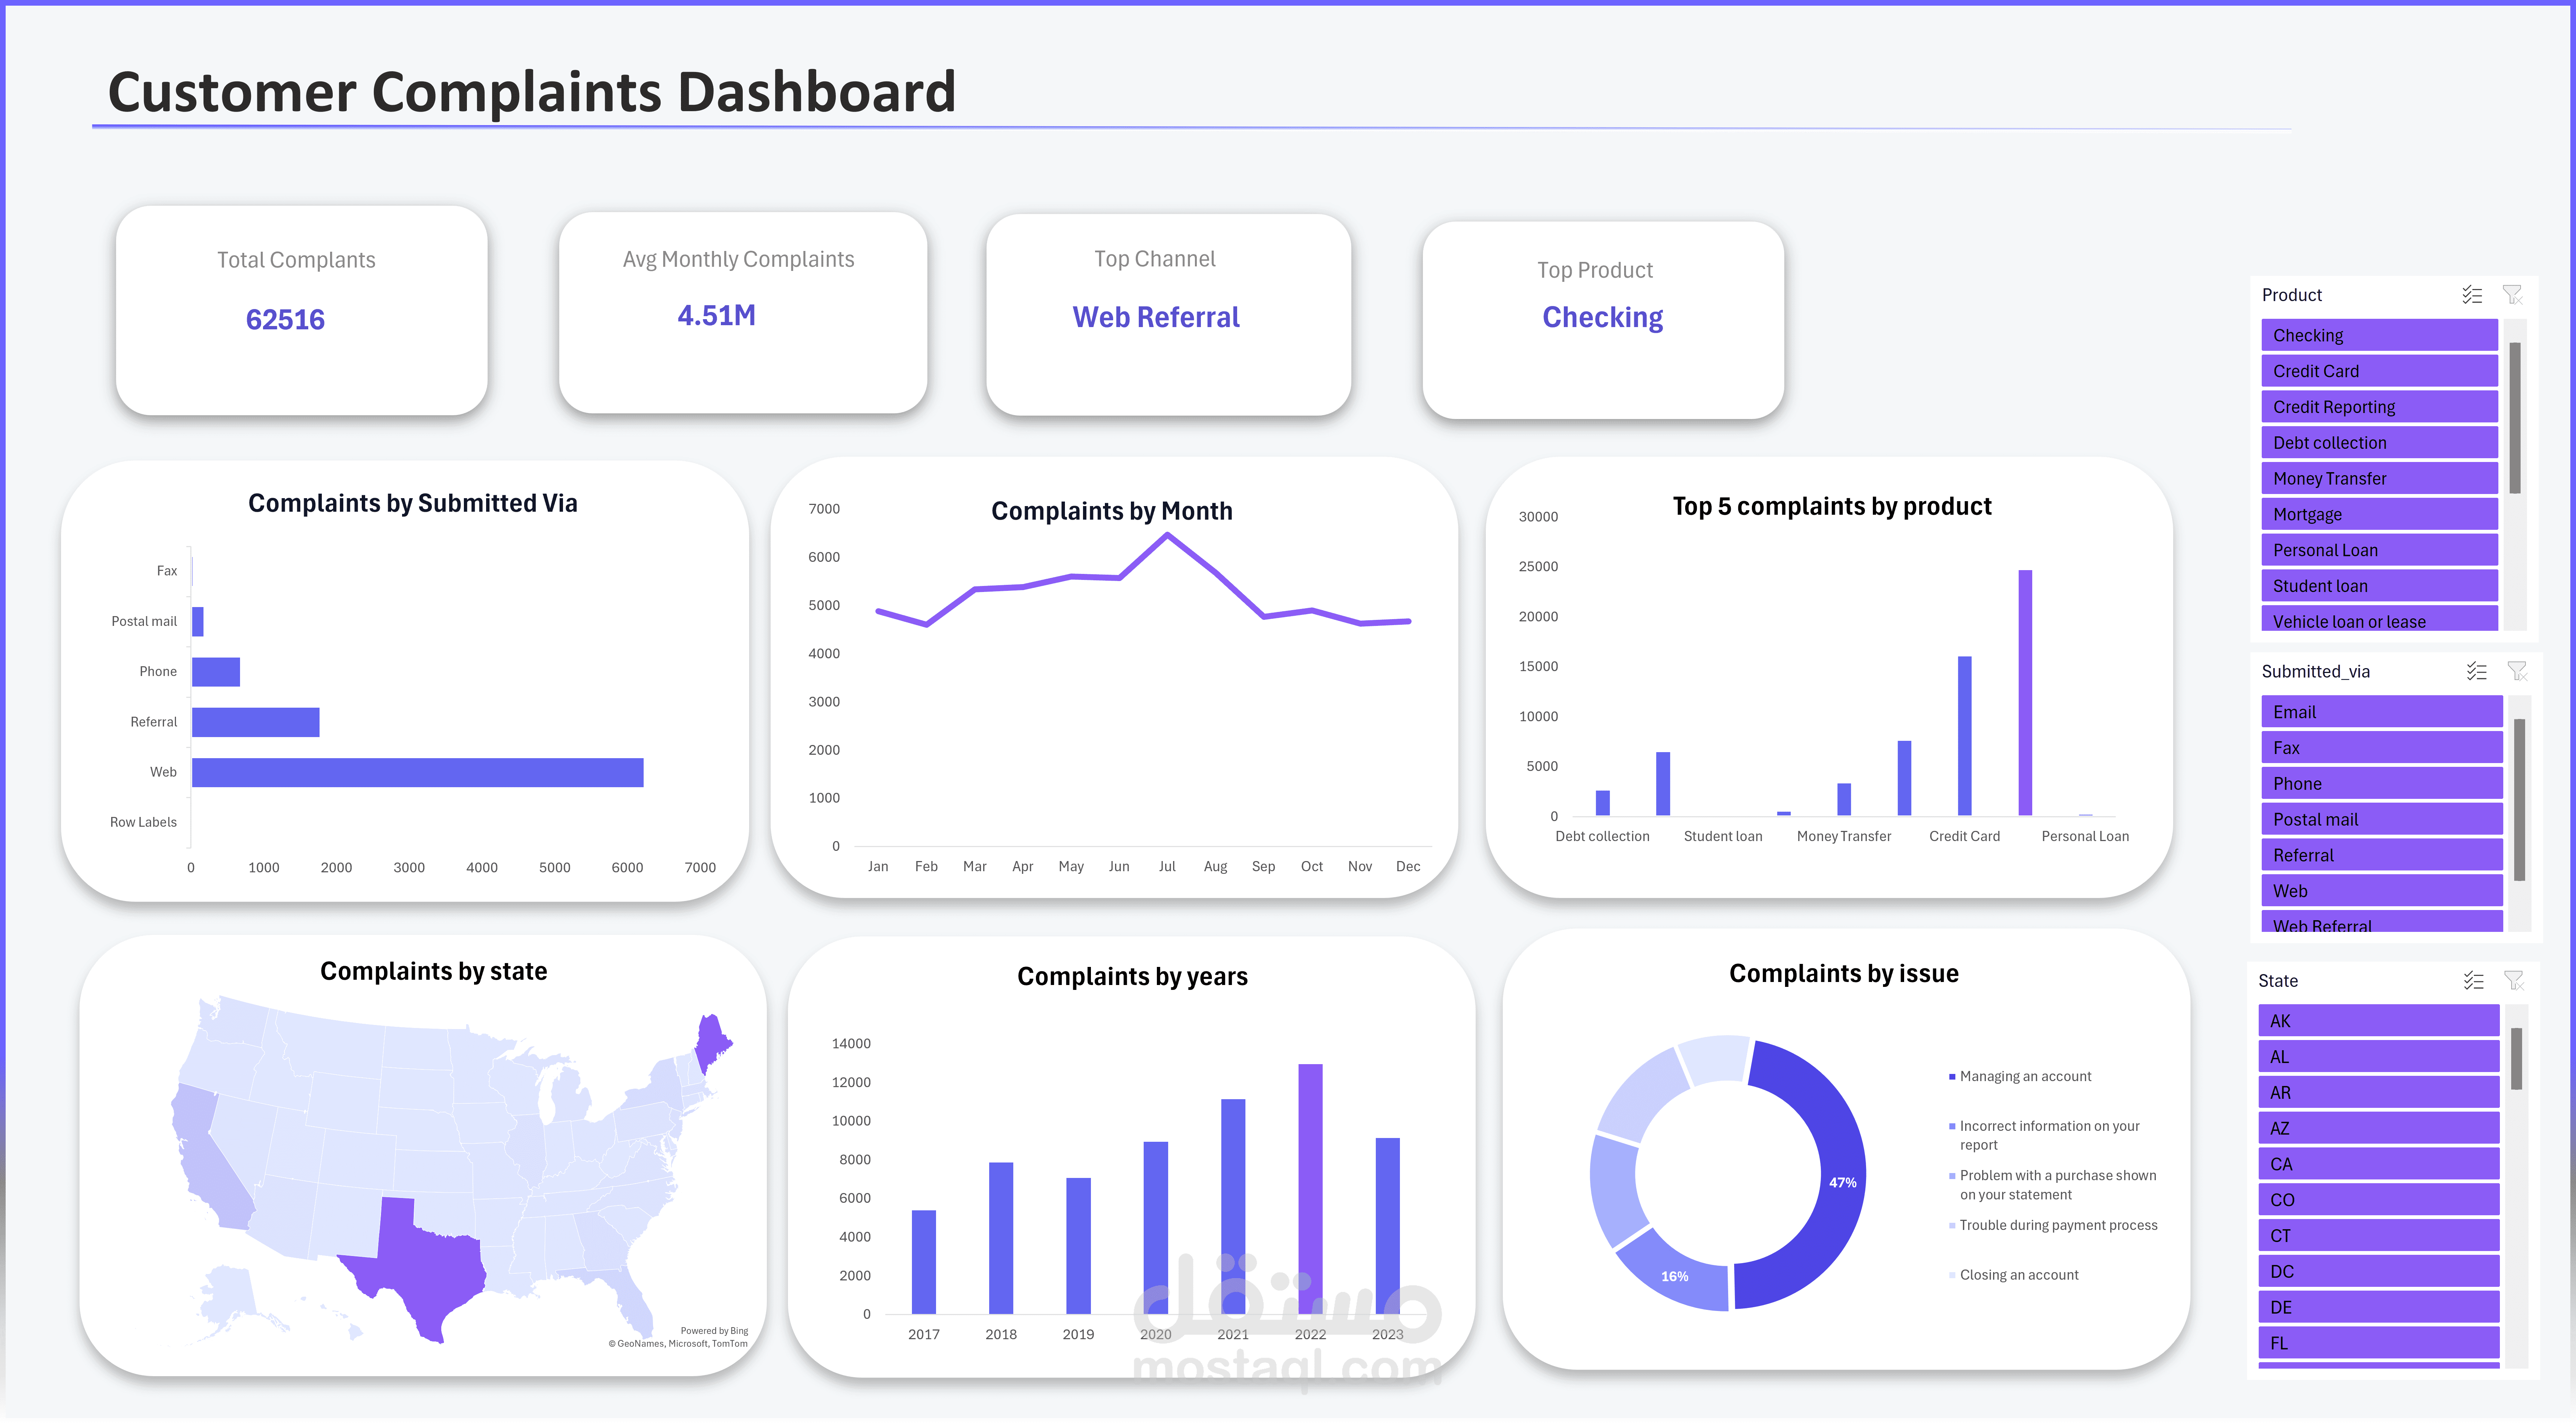Click Trouble during payment process legend swatch

click(x=1952, y=1226)
